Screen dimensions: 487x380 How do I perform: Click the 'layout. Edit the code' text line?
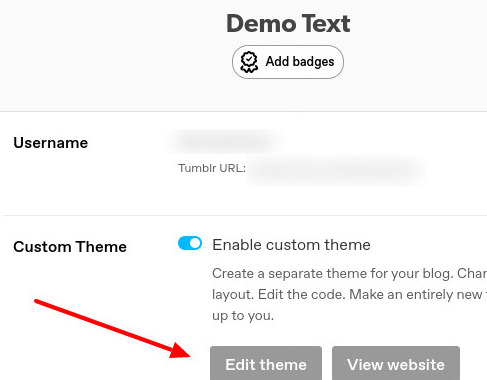349,295
